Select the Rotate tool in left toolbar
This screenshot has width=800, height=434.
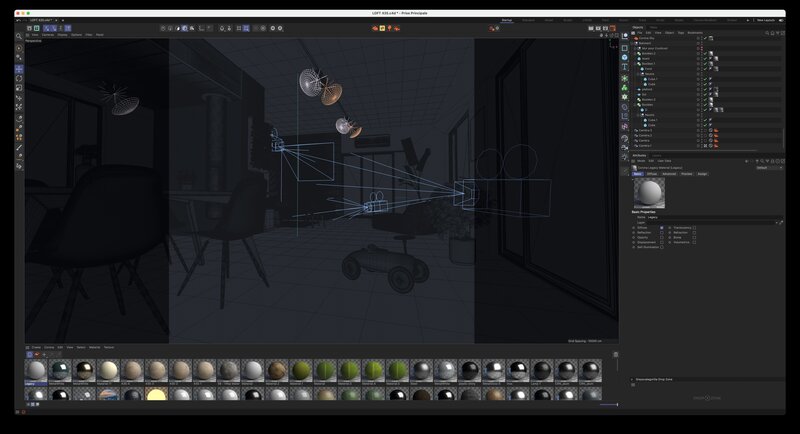click(19, 78)
